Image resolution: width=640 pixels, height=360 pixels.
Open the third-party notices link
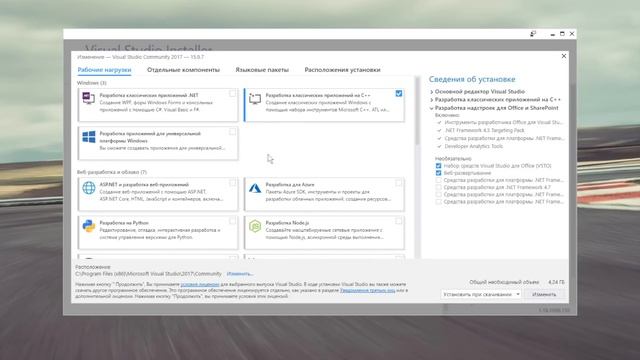(x=367, y=290)
